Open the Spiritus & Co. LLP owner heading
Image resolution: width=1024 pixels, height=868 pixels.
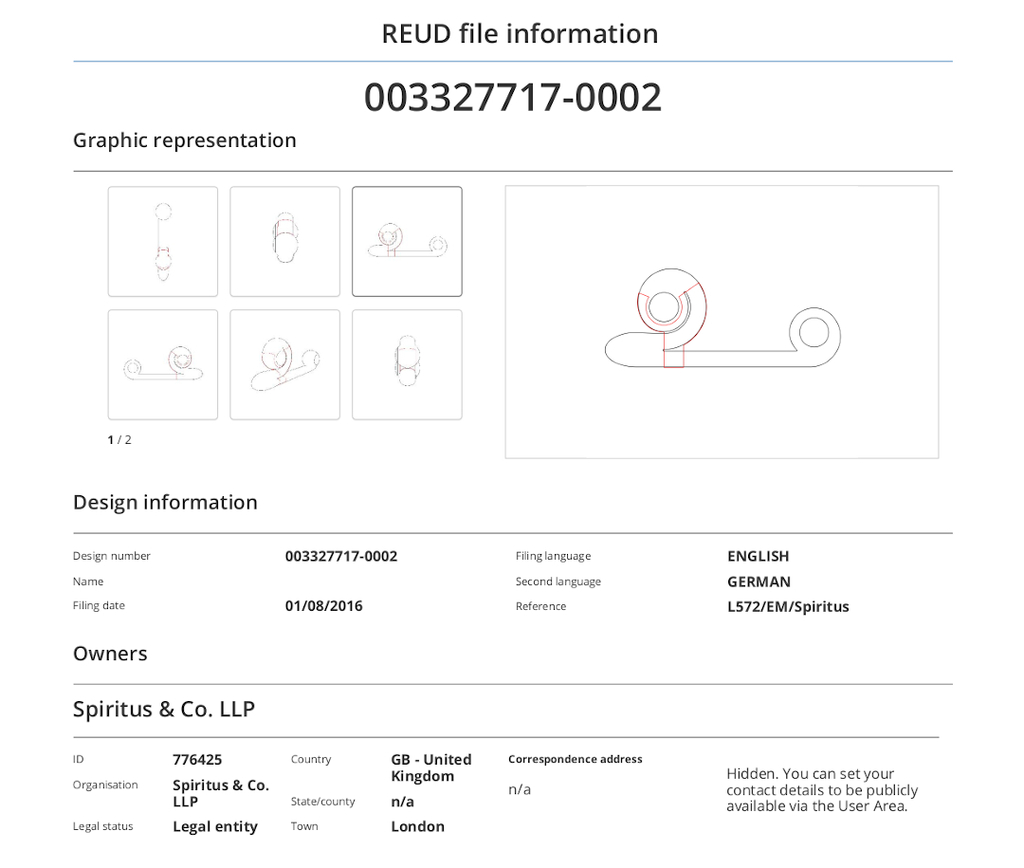click(164, 709)
